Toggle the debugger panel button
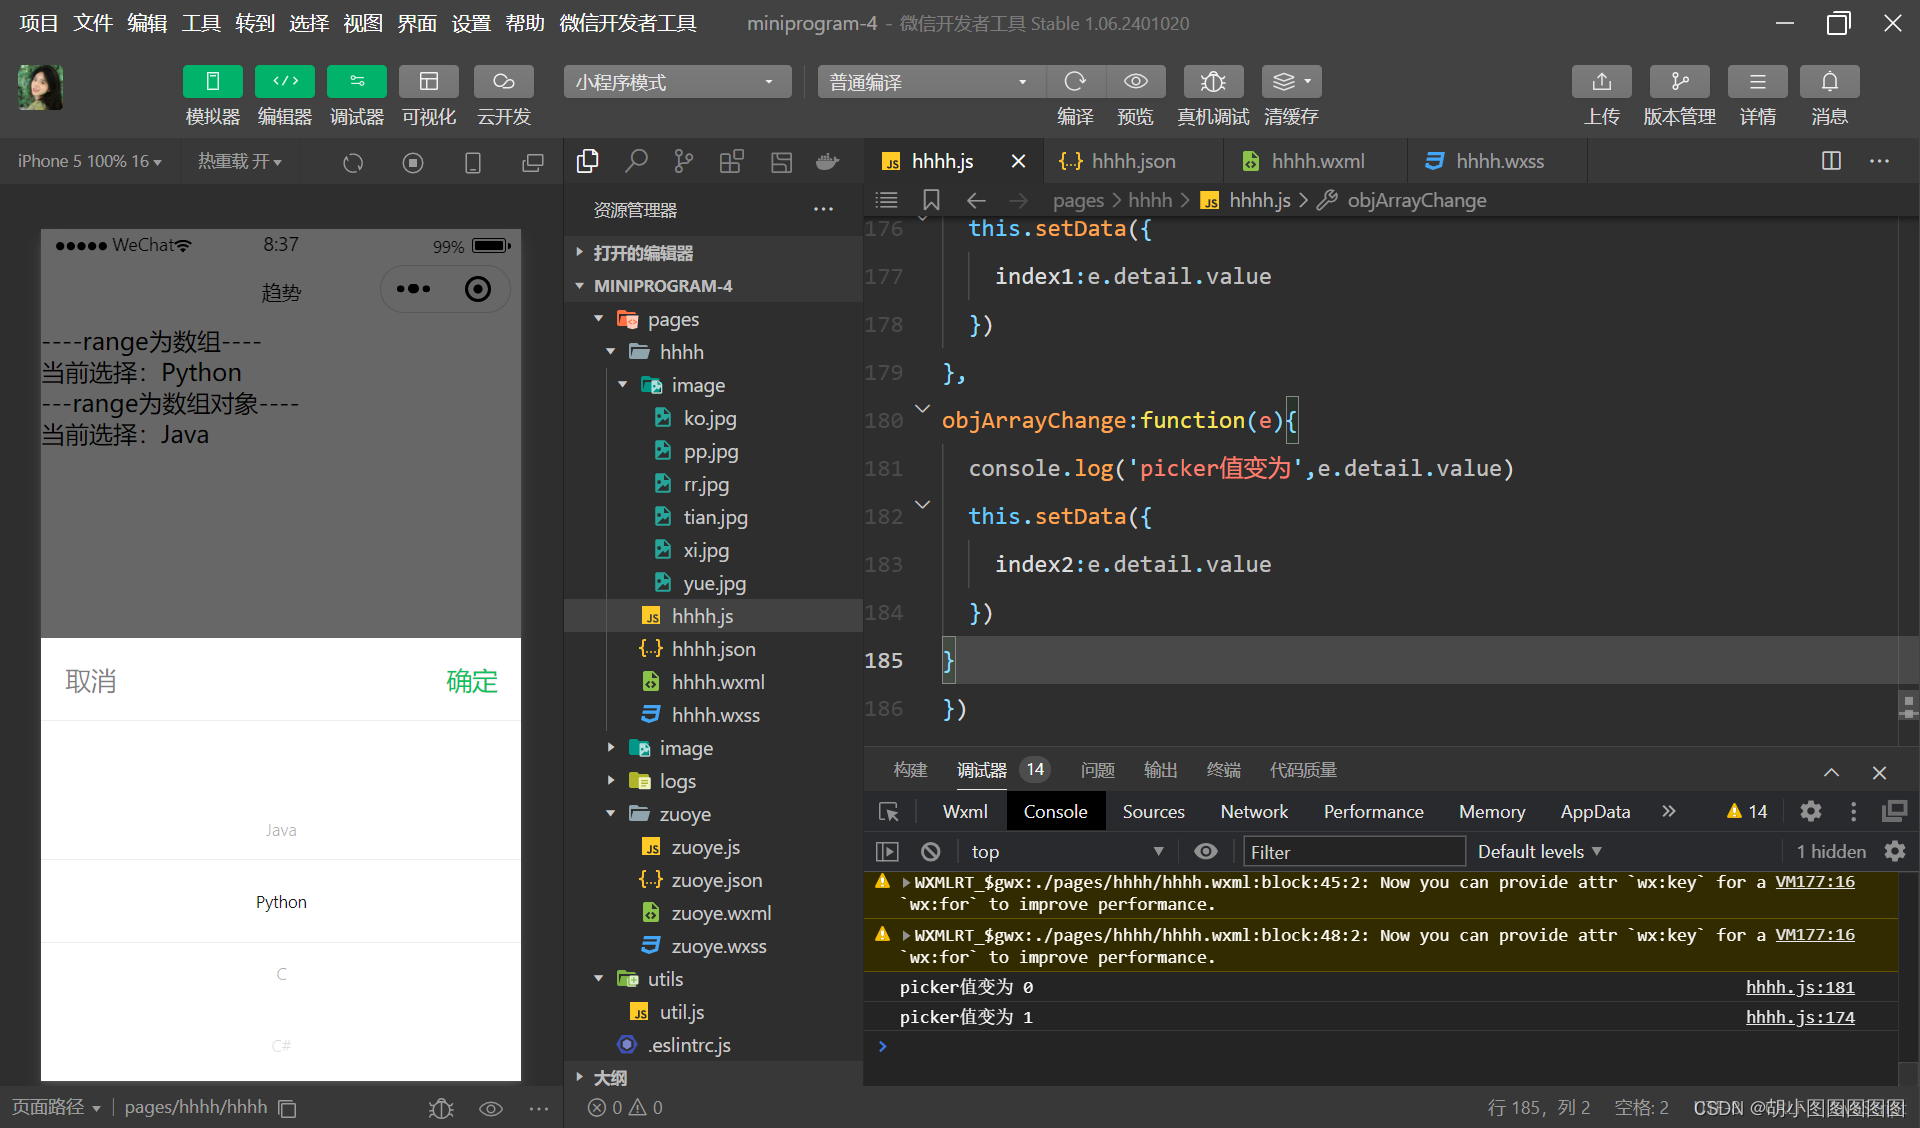 point(356,82)
